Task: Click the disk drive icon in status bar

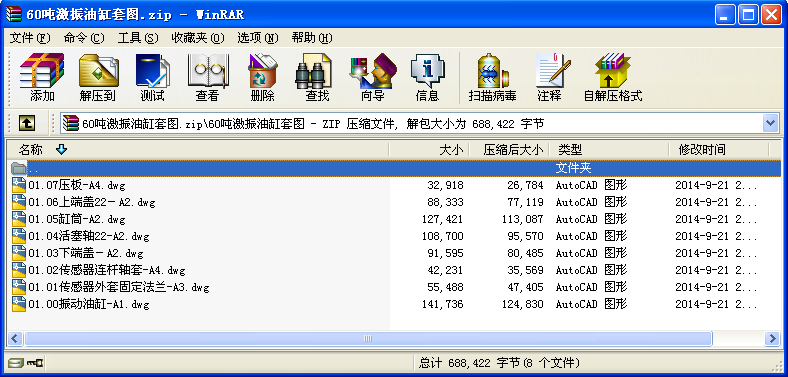Action: (x=16, y=362)
